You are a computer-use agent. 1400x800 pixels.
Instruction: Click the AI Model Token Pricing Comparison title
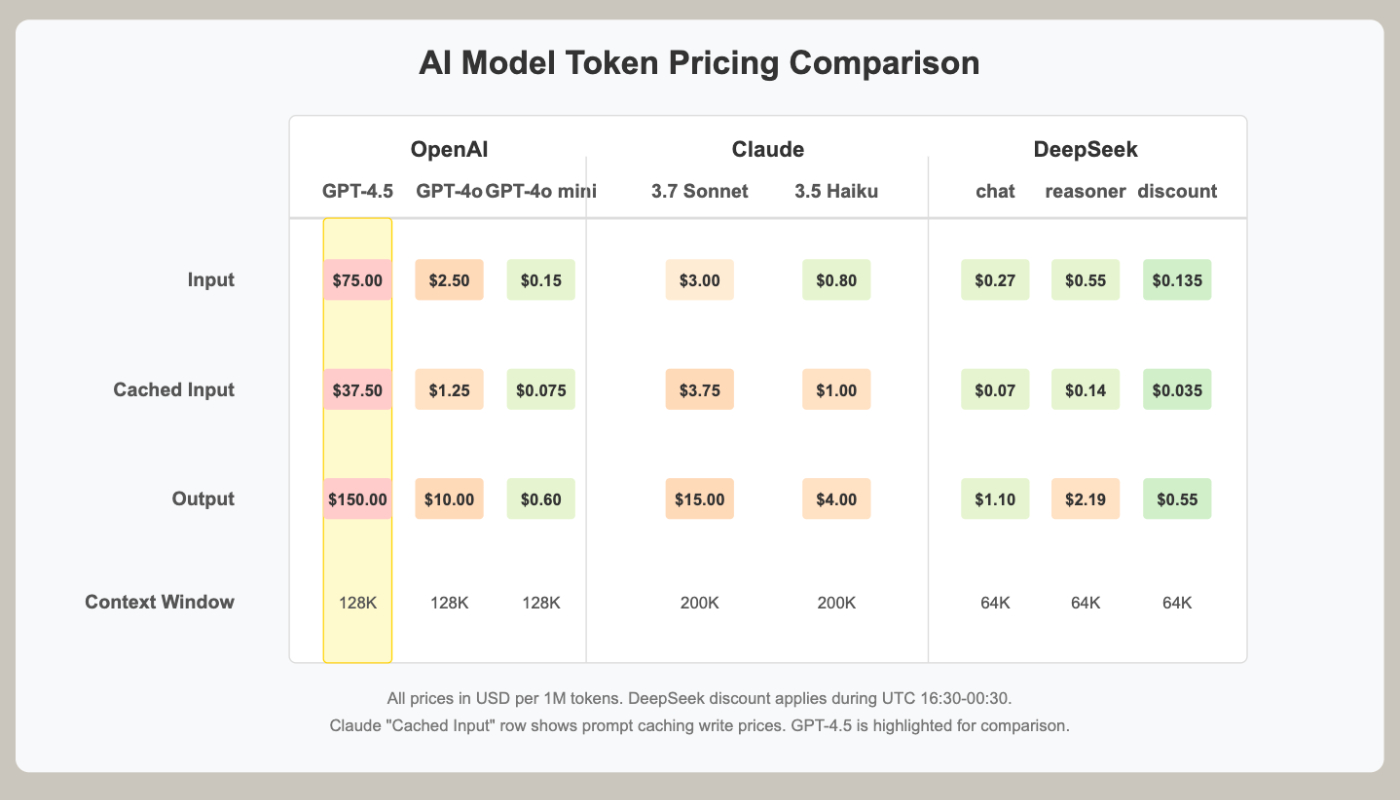click(x=699, y=63)
